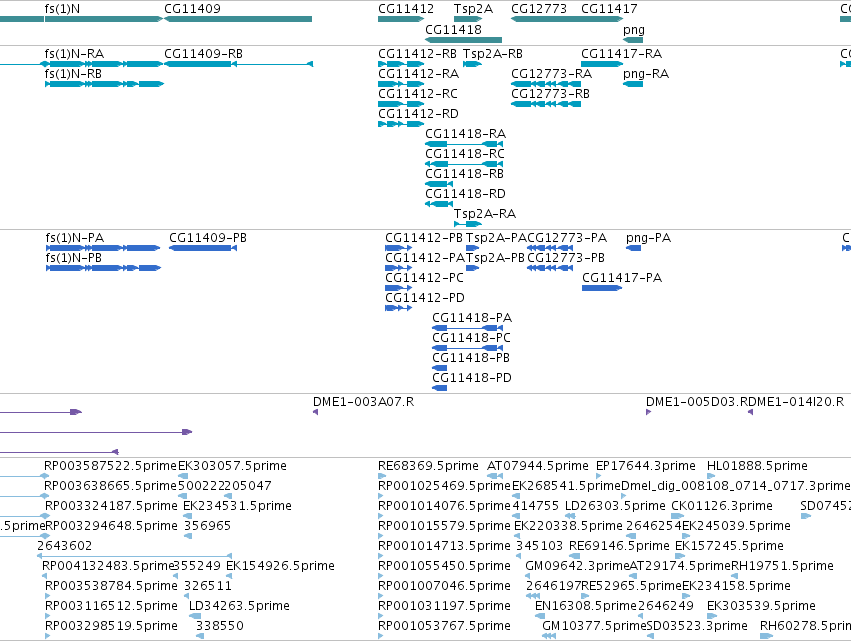Select transcript CG11412-RB
The image size is (851, 641).
click(401, 64)
